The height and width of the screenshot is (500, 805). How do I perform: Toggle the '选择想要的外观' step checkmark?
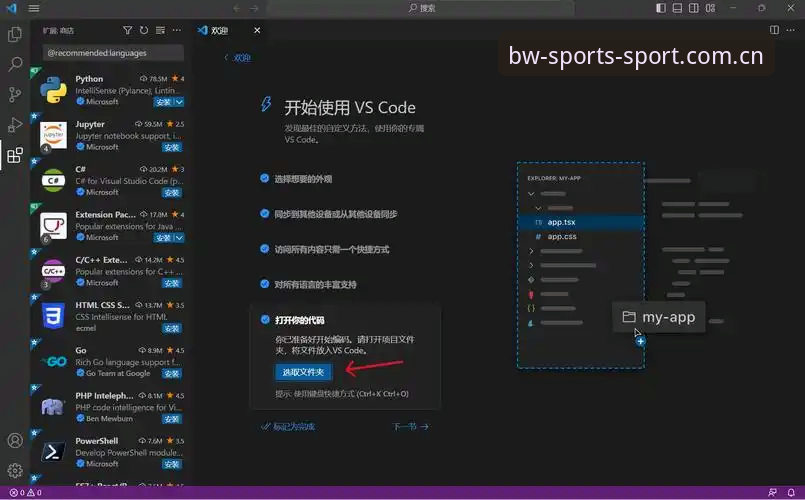tap(264, 178)
